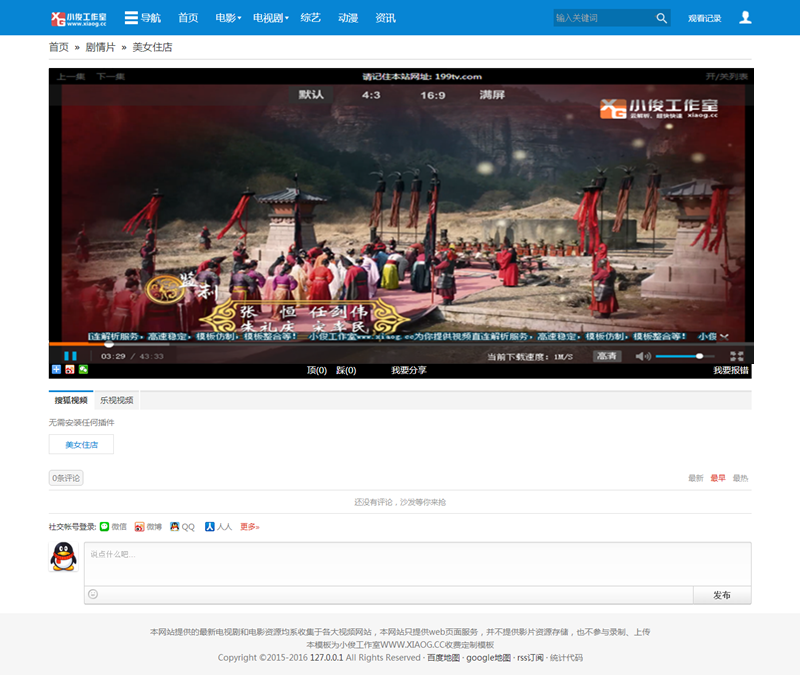Mute the video with the speaker icon
Screen dimensions: 800x675
(x=643, y=356)
